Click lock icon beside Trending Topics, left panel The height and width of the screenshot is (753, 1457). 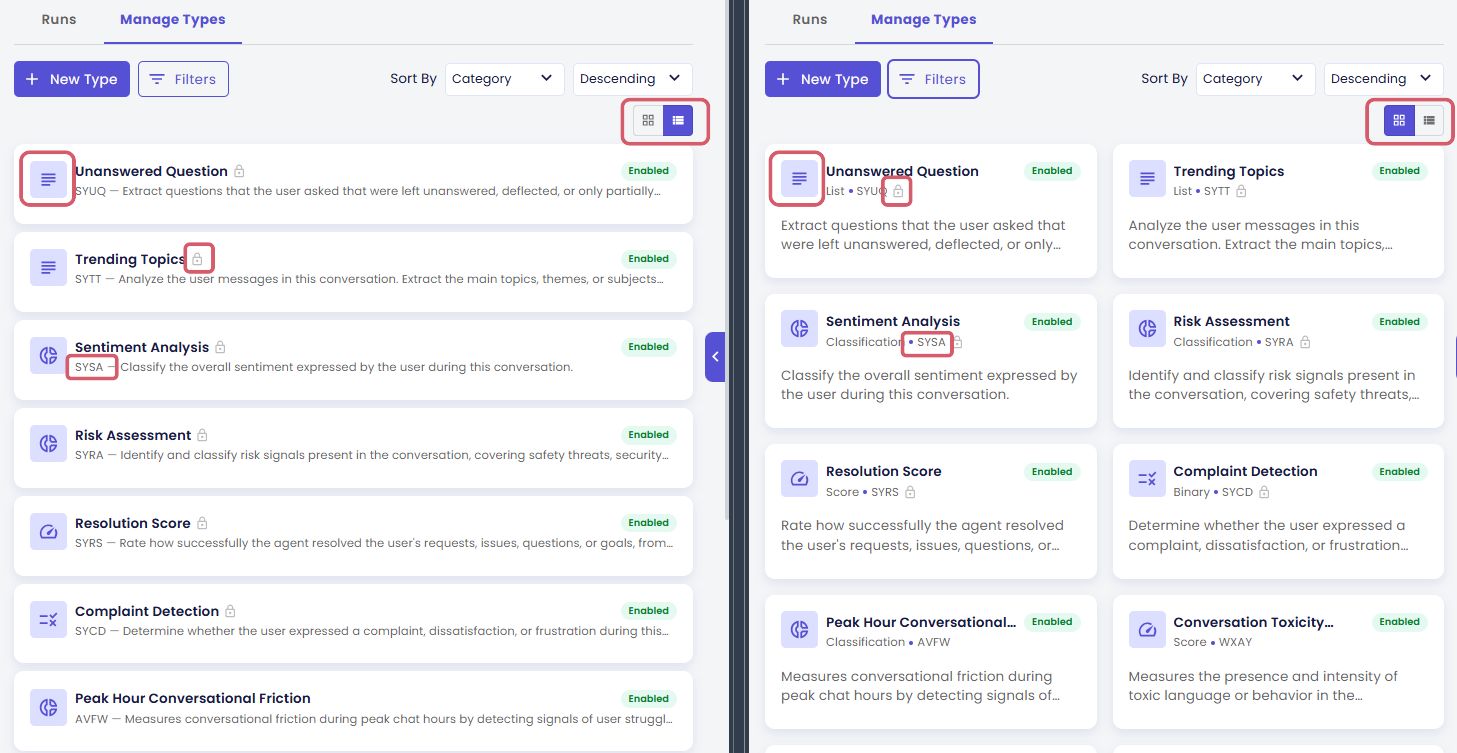click(198, 260)
